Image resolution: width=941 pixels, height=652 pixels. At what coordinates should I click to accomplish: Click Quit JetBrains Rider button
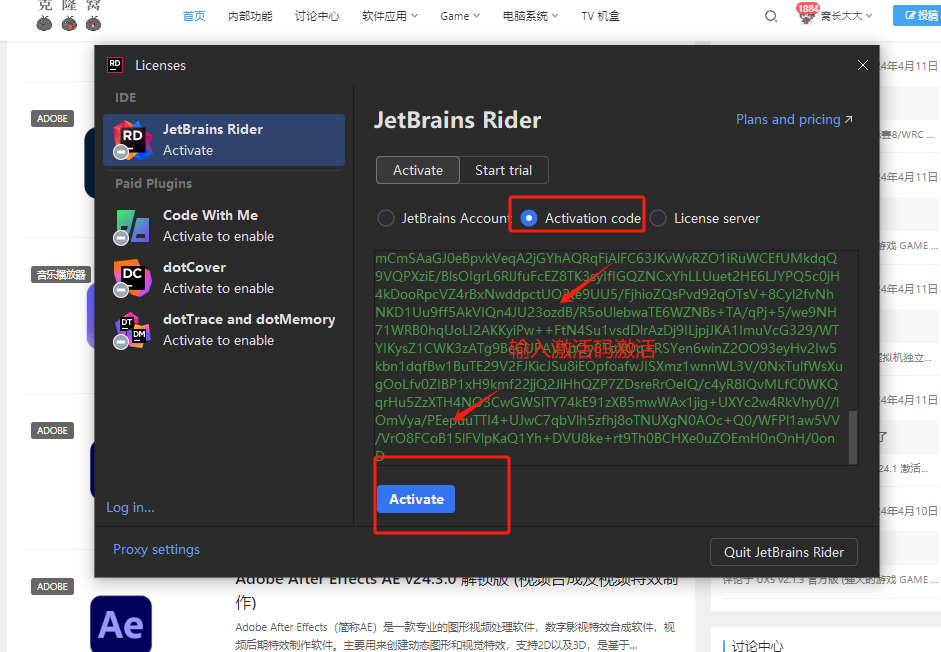(784, 552)
